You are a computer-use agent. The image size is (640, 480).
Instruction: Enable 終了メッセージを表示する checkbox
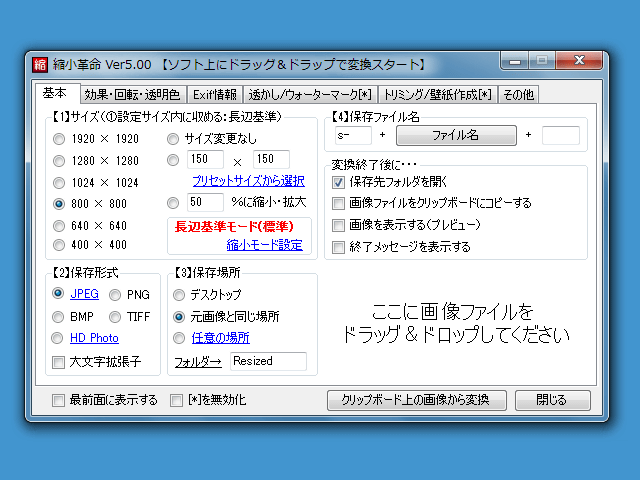coord(338,247)
